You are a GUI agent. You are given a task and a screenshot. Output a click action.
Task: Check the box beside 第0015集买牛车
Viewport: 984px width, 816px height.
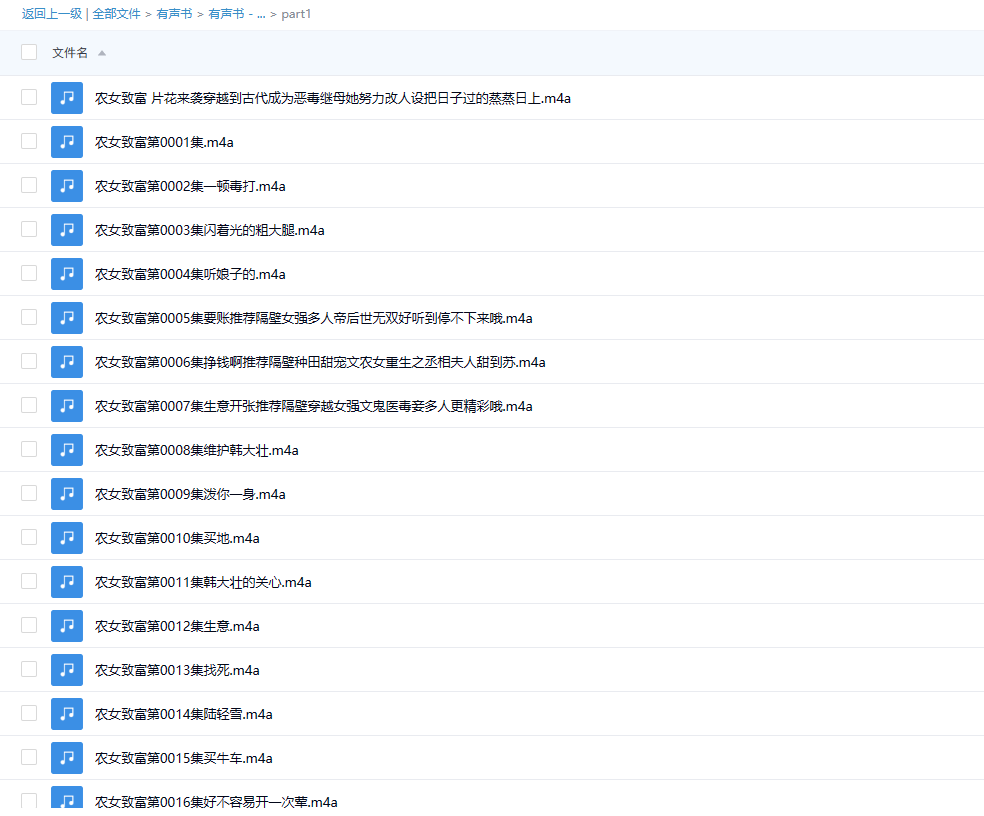click(28, 757)
